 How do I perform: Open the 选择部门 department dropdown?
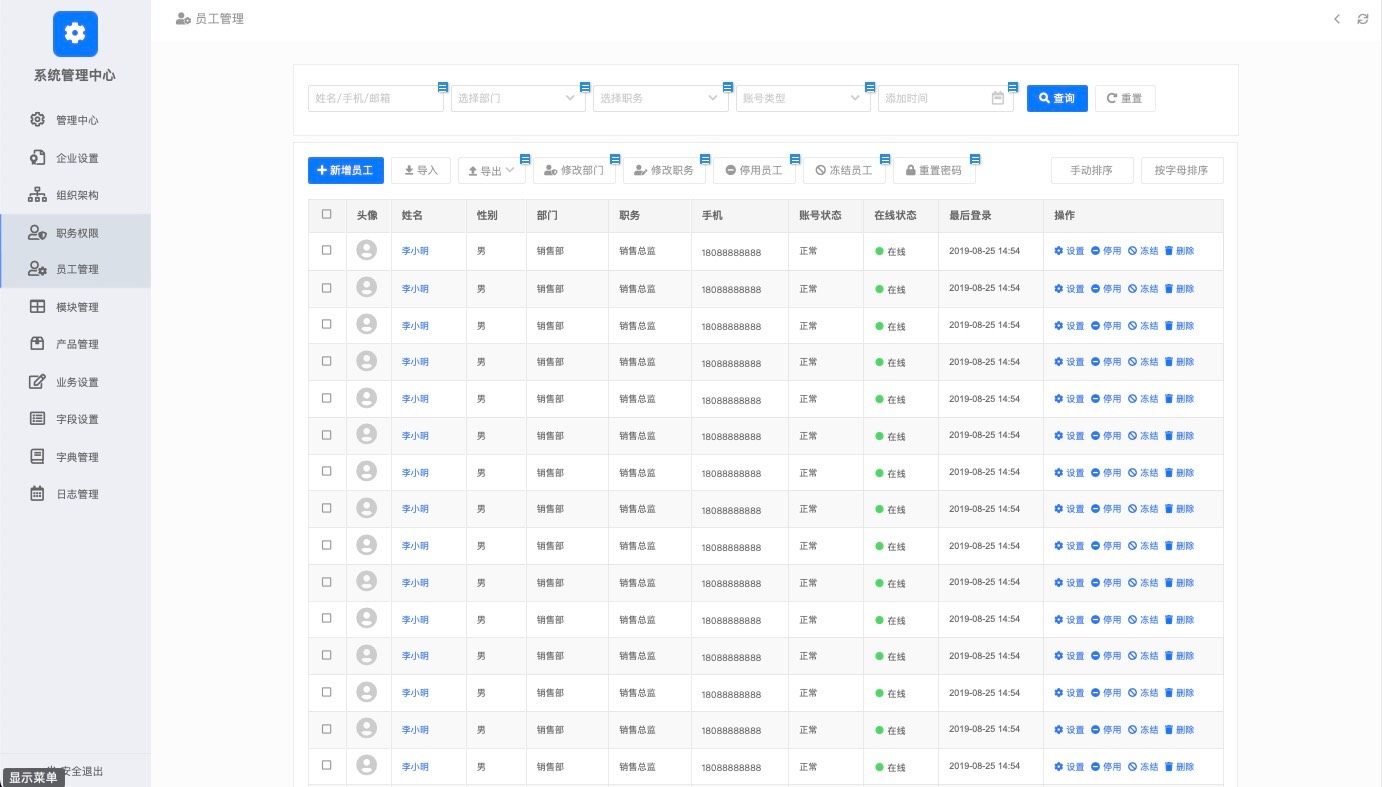pyautogui.click(x=518, y=98)
